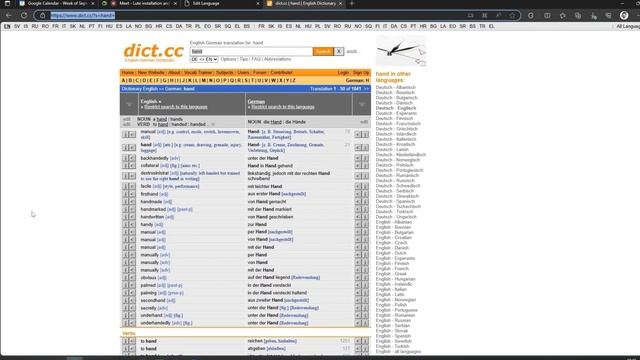The image size is (640, 360).
Task: Click right-side info icon for 'zur Hand' row
Action: 365,224
